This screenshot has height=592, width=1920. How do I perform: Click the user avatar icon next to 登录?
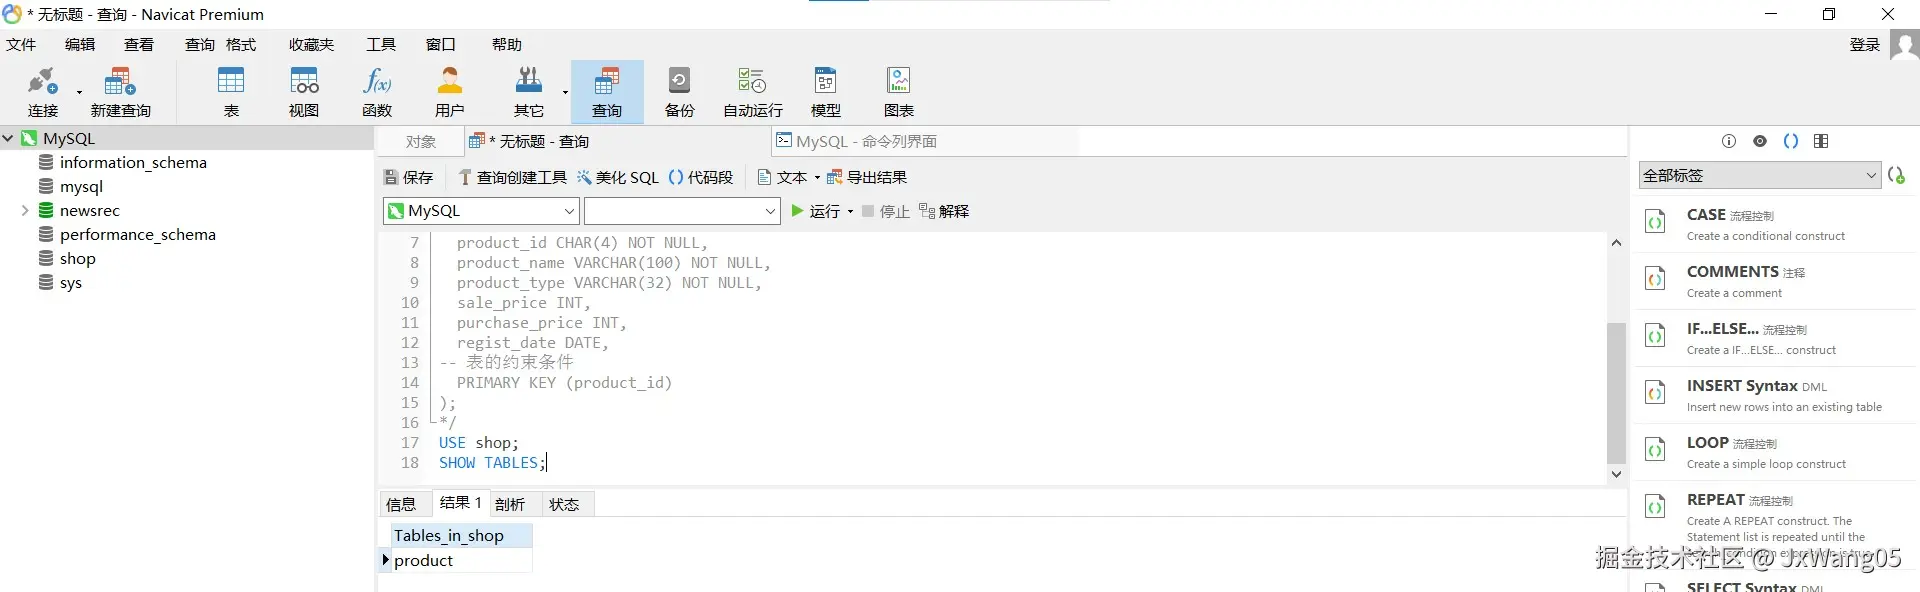pyautogui.click(x=1904, y=45)
